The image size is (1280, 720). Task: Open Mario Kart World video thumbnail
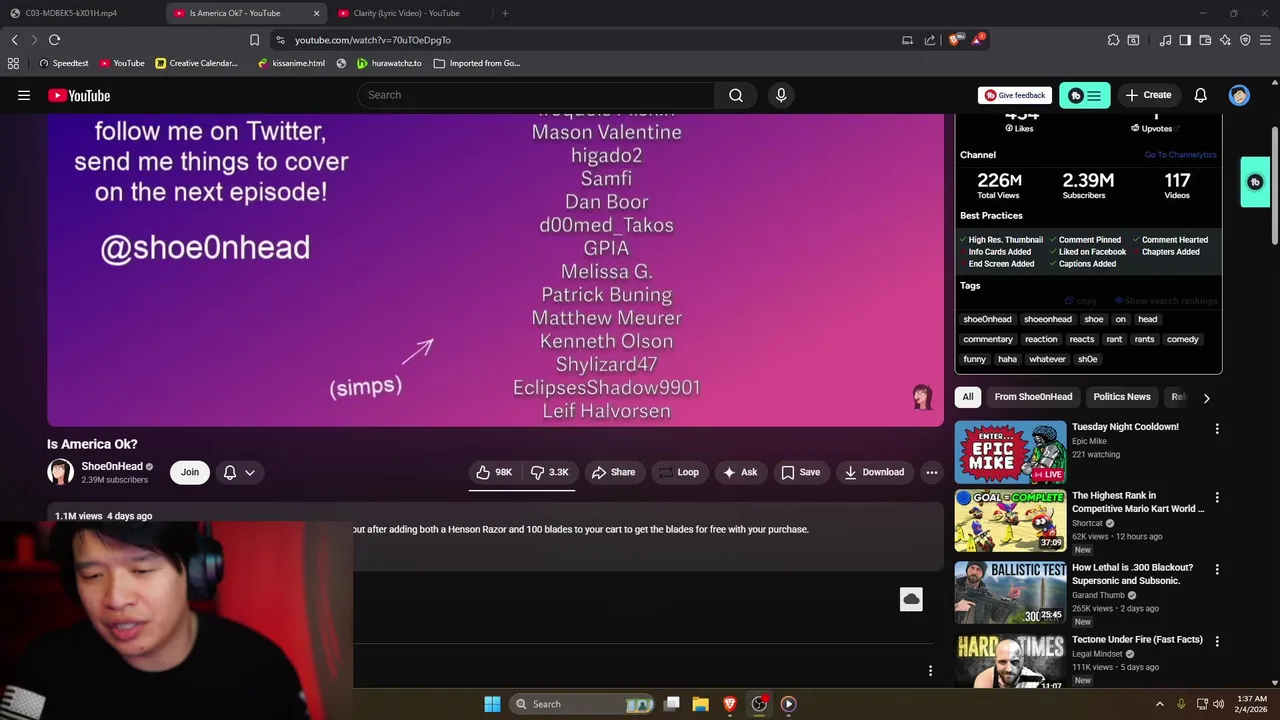tap(1010, 520)
